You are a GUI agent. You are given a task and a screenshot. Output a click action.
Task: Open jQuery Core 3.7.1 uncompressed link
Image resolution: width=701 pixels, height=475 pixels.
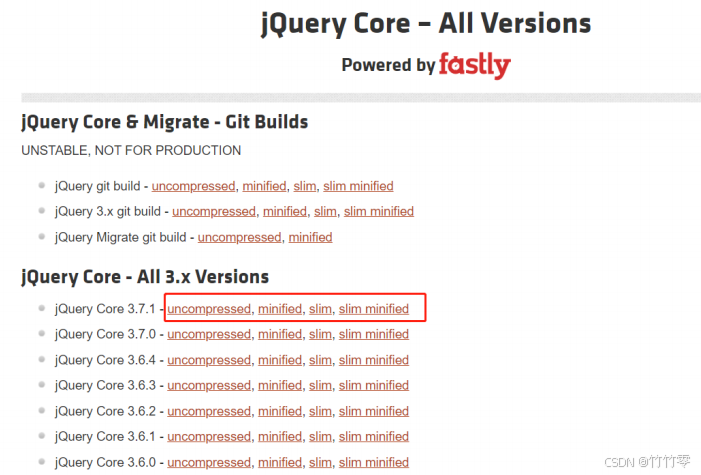pyautogui.click(x=209, y=309)
